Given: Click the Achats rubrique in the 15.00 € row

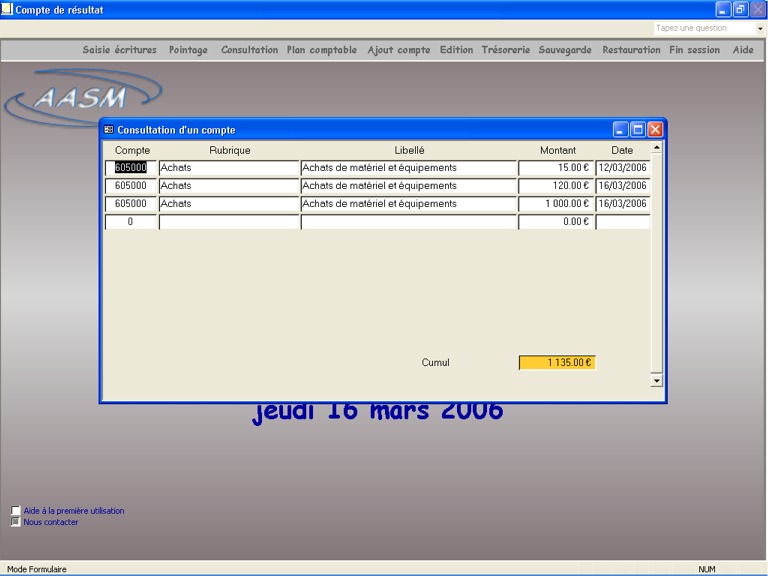Looking at the screenshot, I should tap(229, 168).
